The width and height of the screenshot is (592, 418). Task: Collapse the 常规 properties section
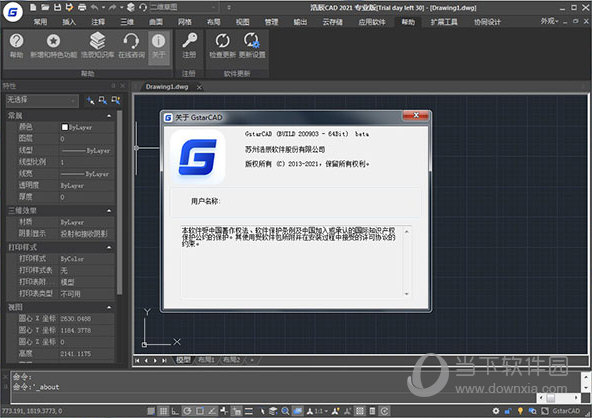(x=109, y=116)
